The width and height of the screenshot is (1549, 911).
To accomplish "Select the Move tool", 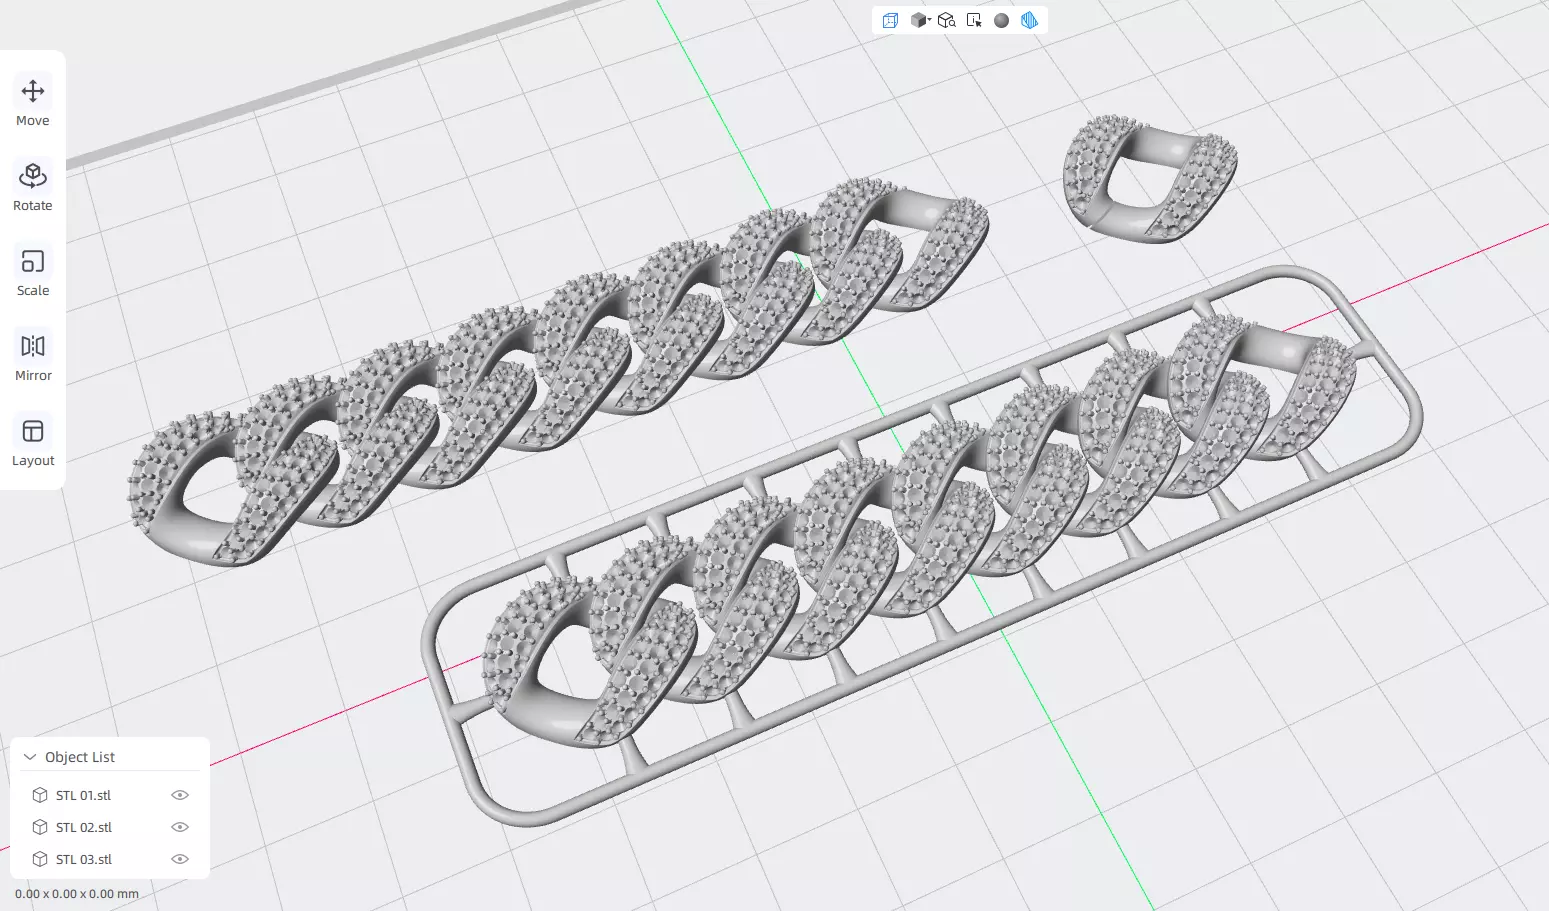I will pyautogui.click(x=33, y=102).
